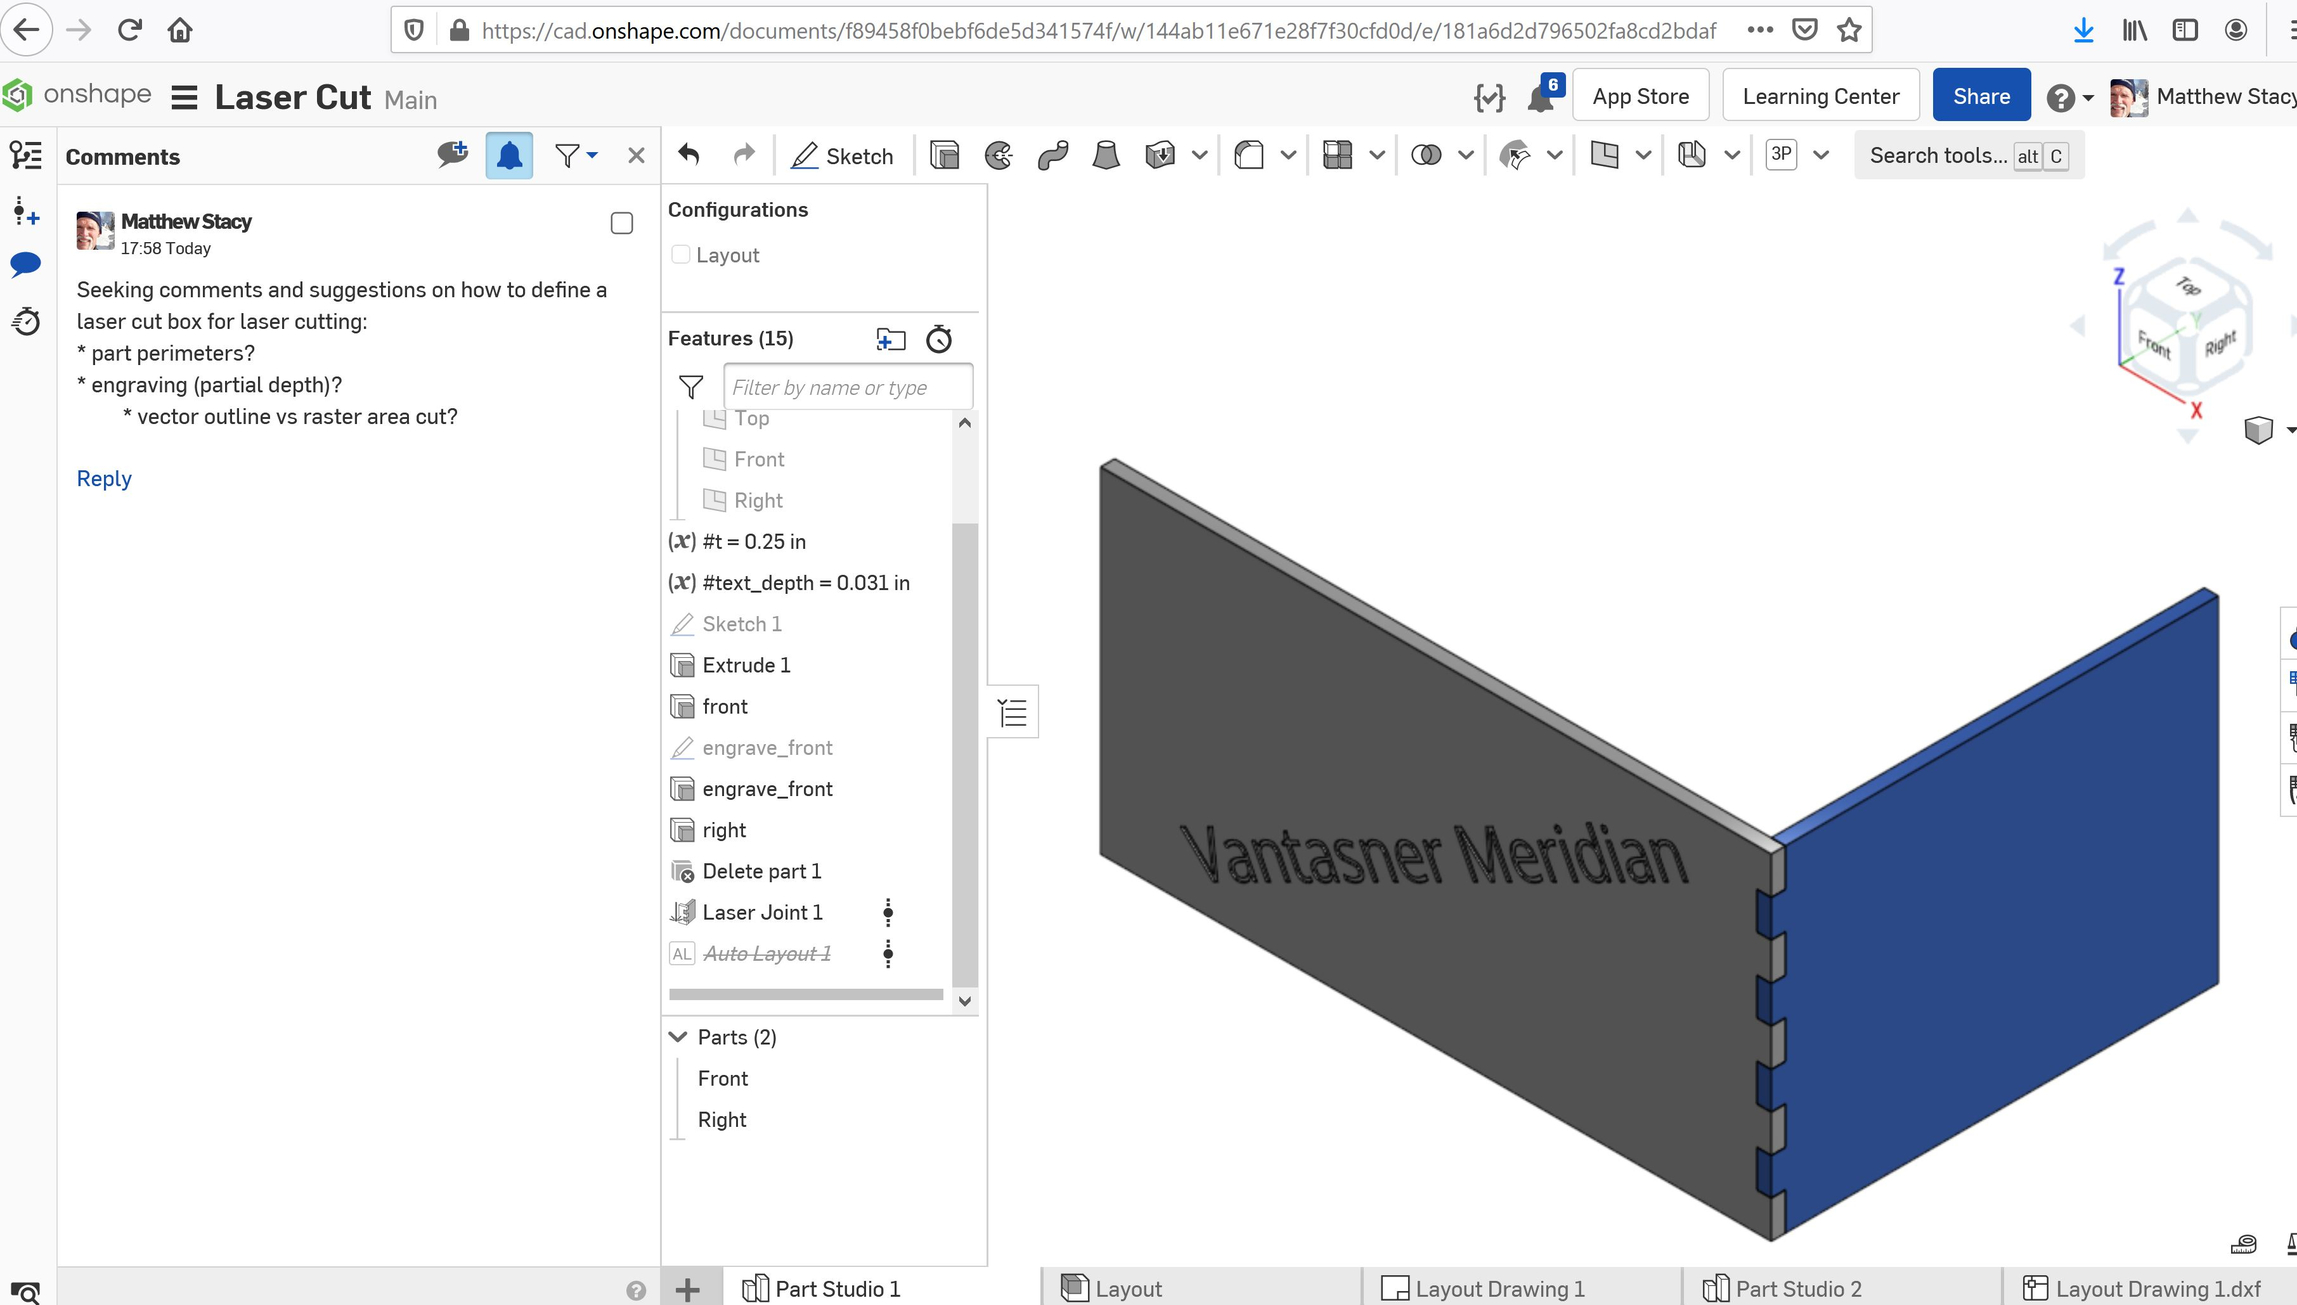Open the Thicken tool dropdown arrow
The height and width of the screenshot is (1305, 2297).
click(1200, 155)
